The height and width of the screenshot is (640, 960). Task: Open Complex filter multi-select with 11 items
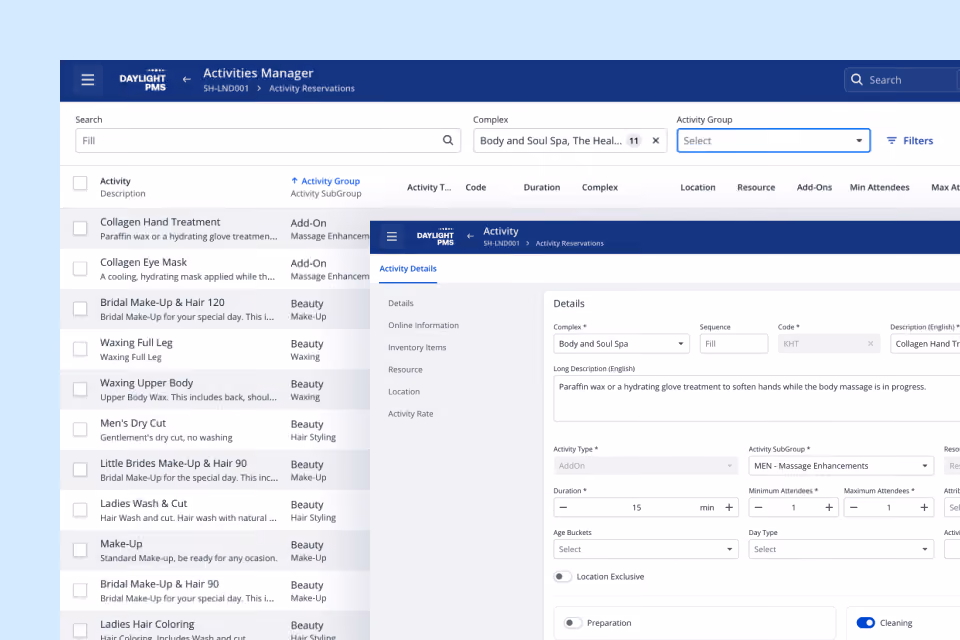point(569,140)
